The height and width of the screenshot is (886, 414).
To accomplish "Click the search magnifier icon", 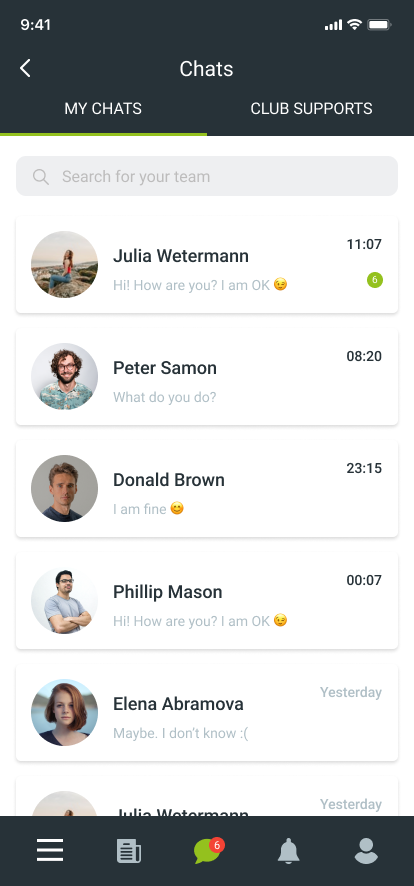I will point(41,176).
